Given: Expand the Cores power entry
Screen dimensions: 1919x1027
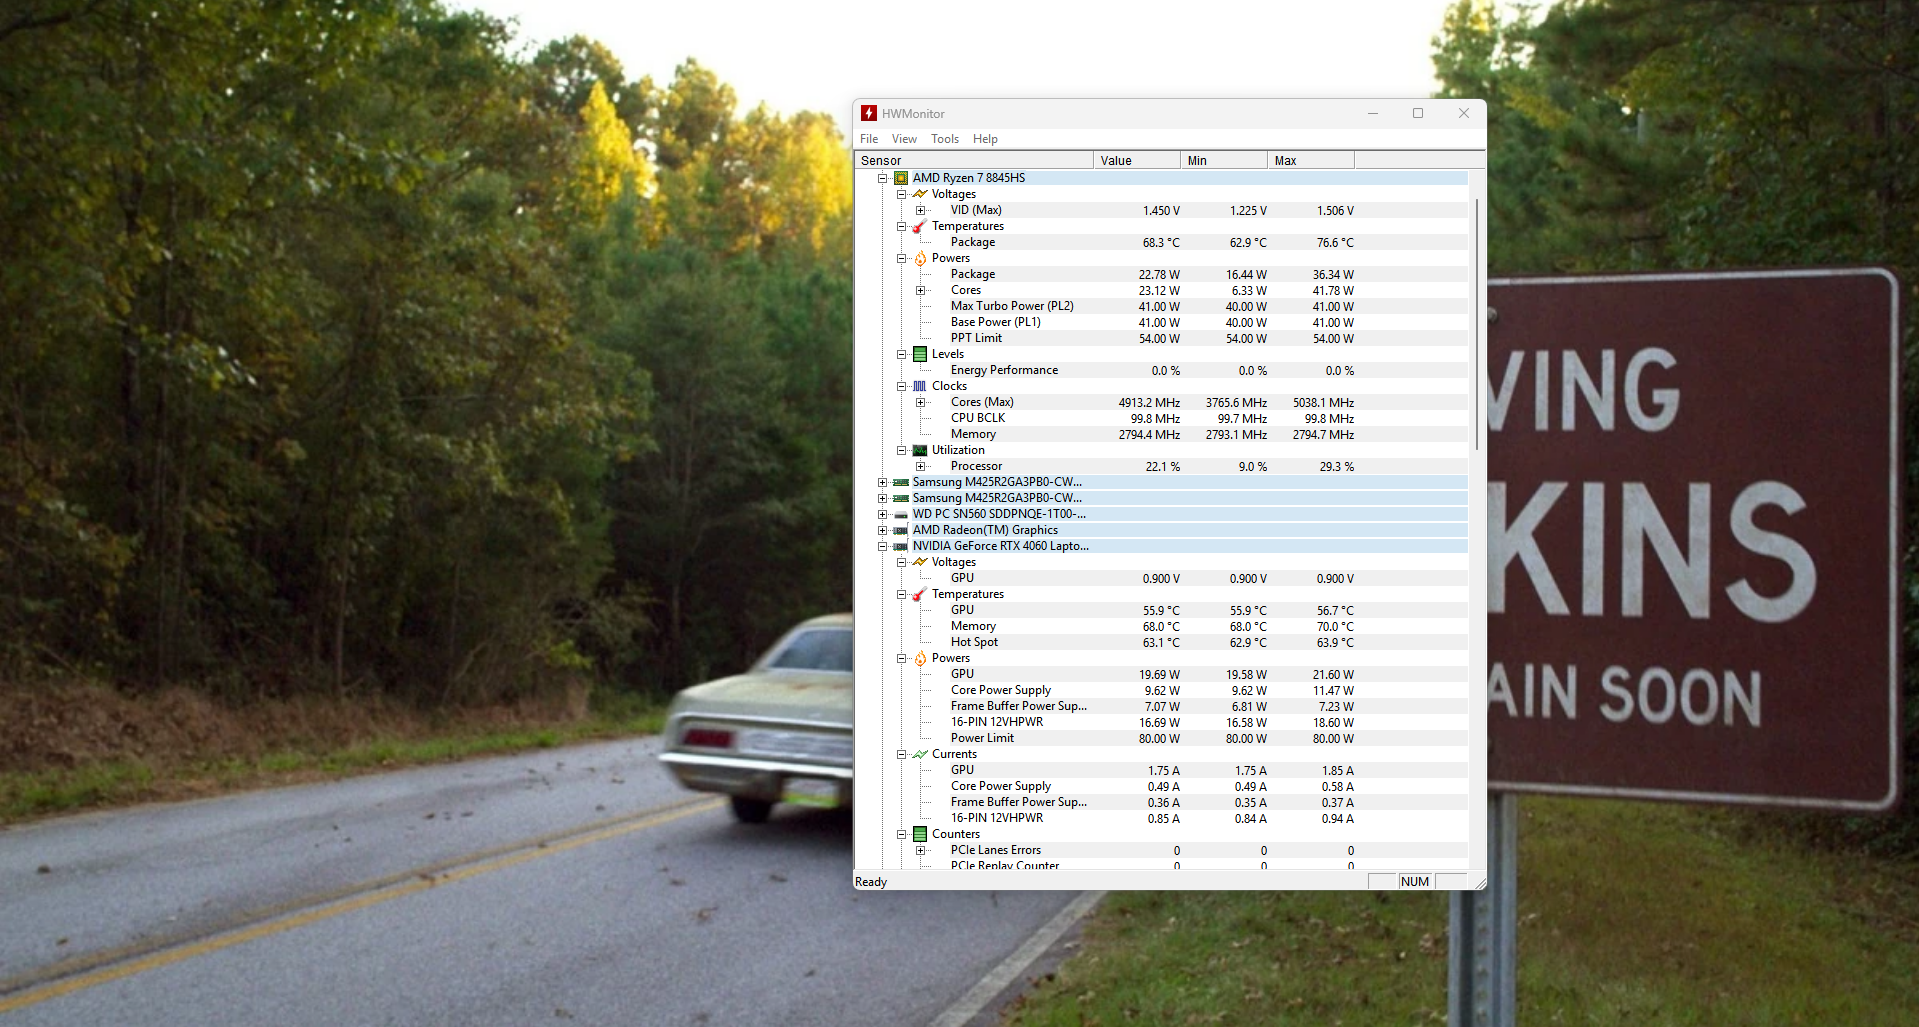Looking at the screenshot, I should (x=920, y=290).
